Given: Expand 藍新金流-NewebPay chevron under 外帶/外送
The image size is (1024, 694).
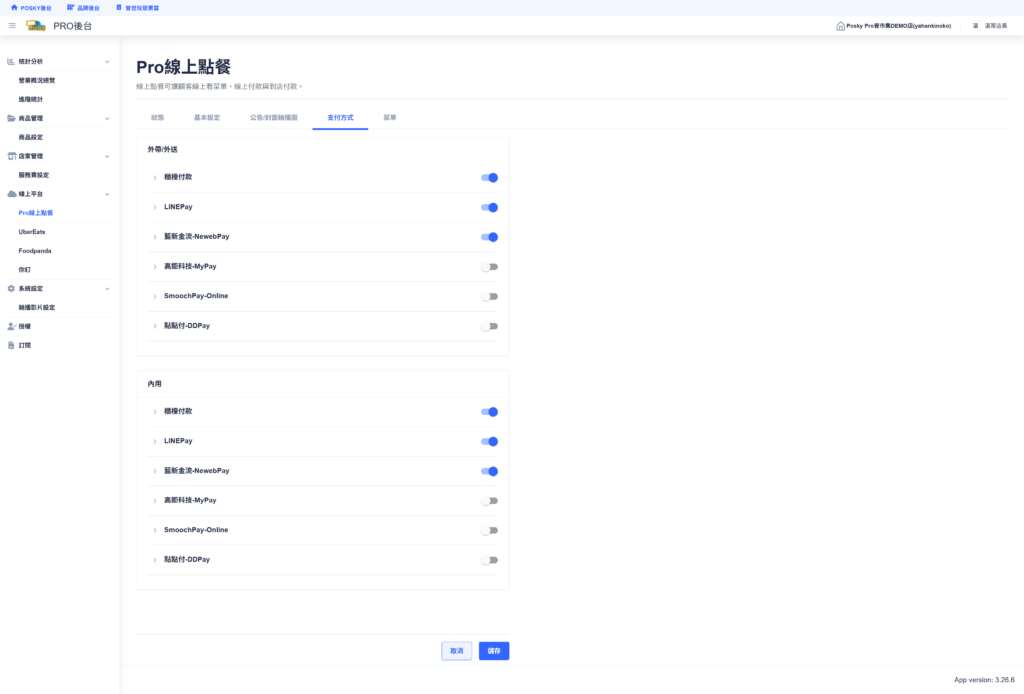Looking at the screenshot, I should [155, 237].
